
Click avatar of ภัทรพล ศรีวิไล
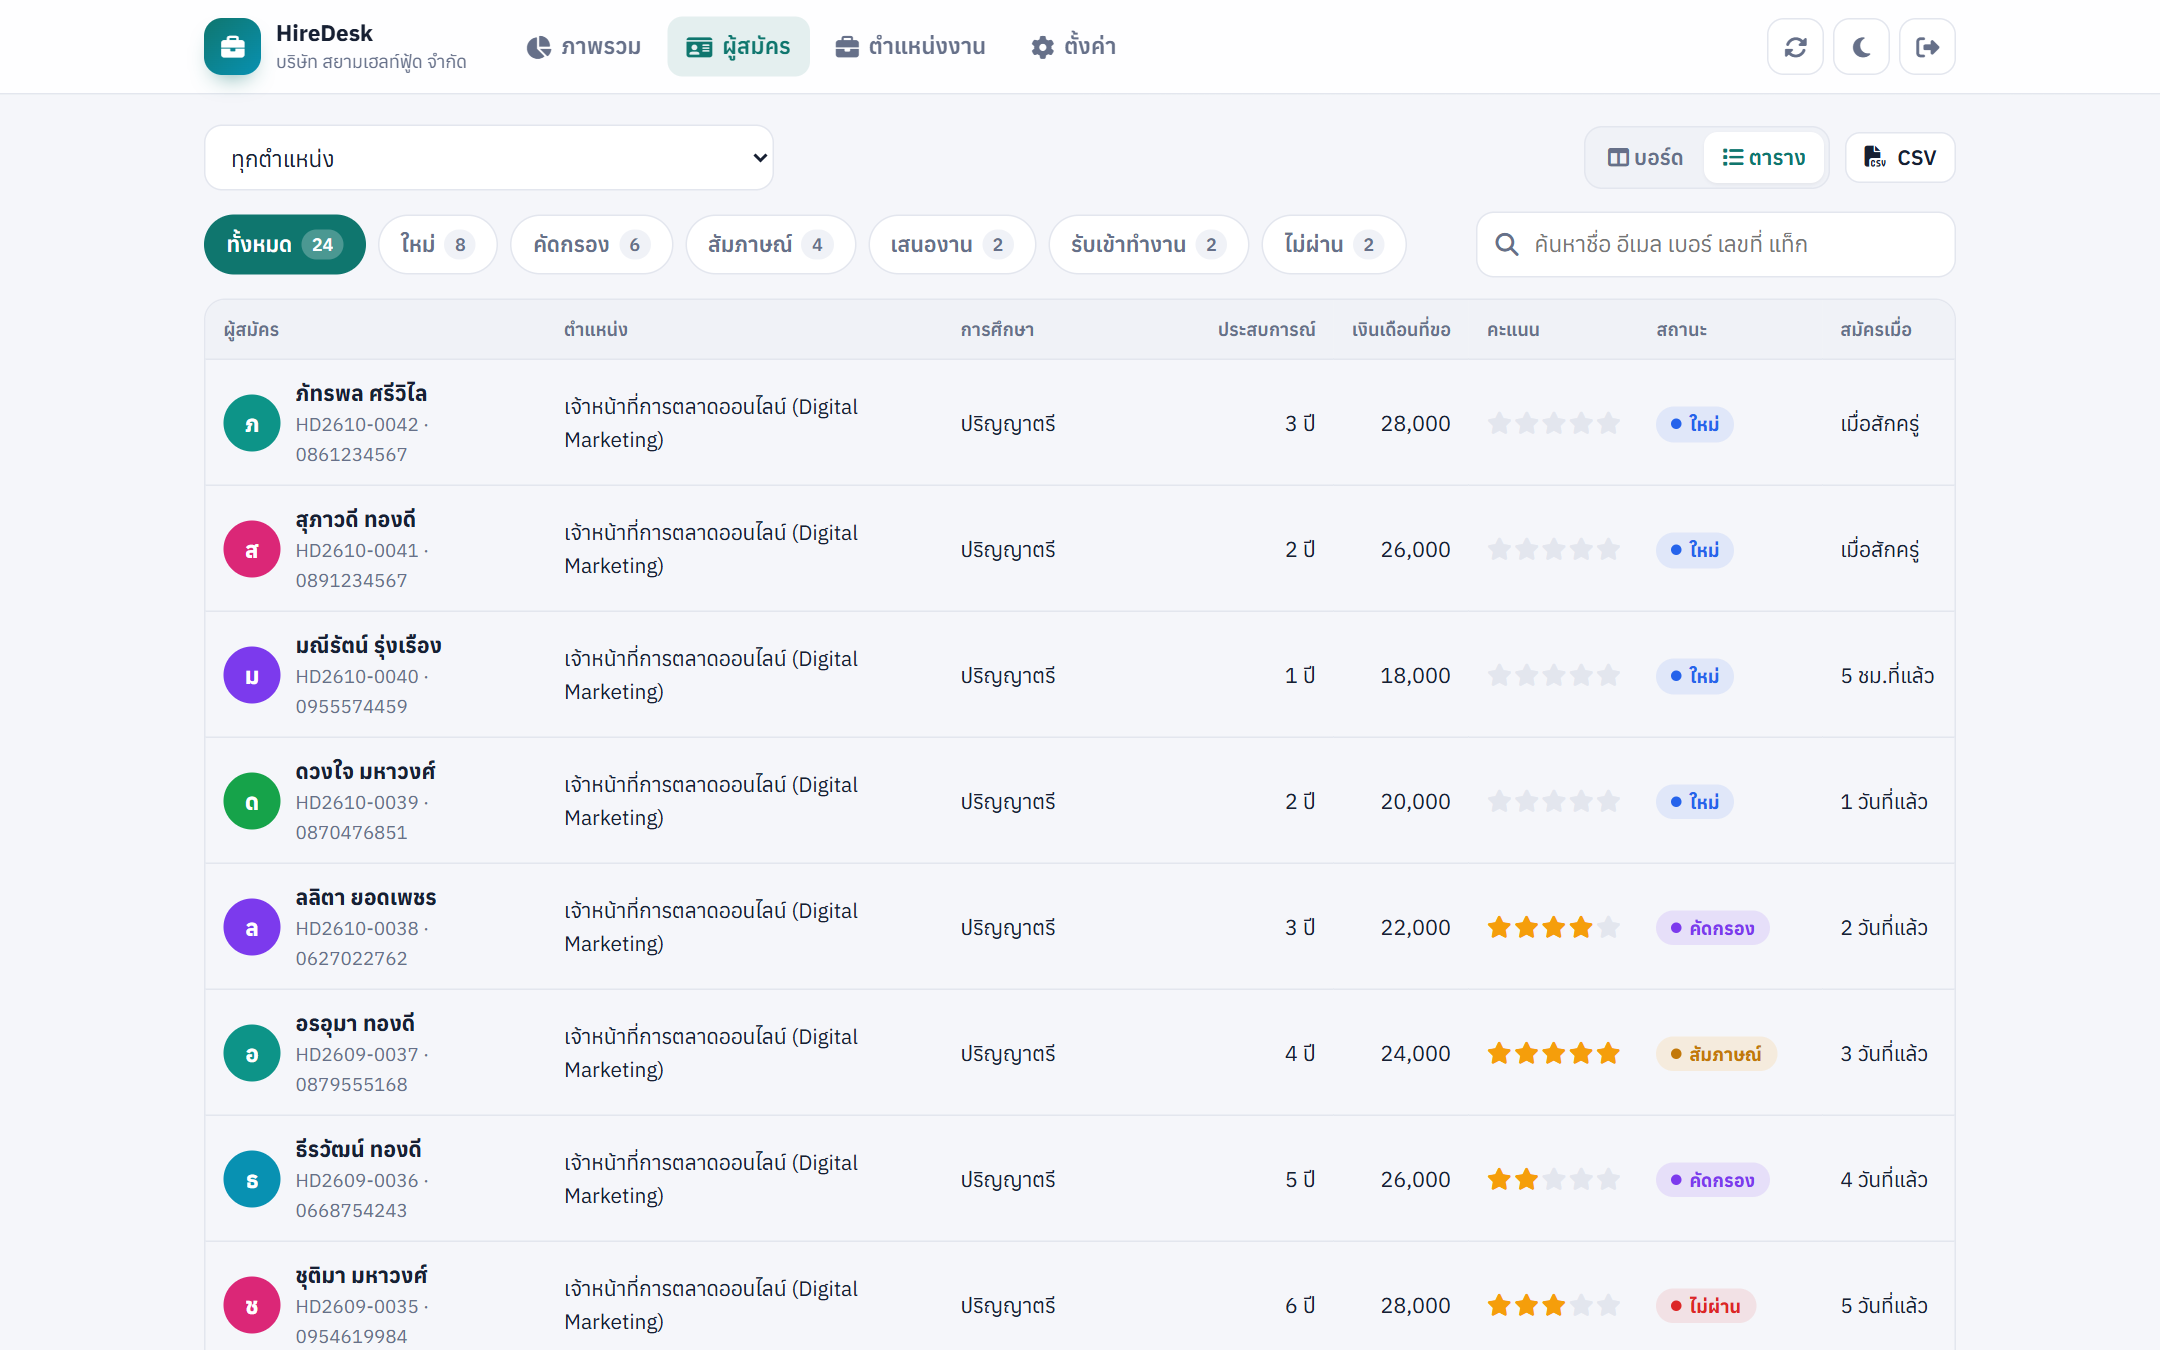click(x=251, y=423)
